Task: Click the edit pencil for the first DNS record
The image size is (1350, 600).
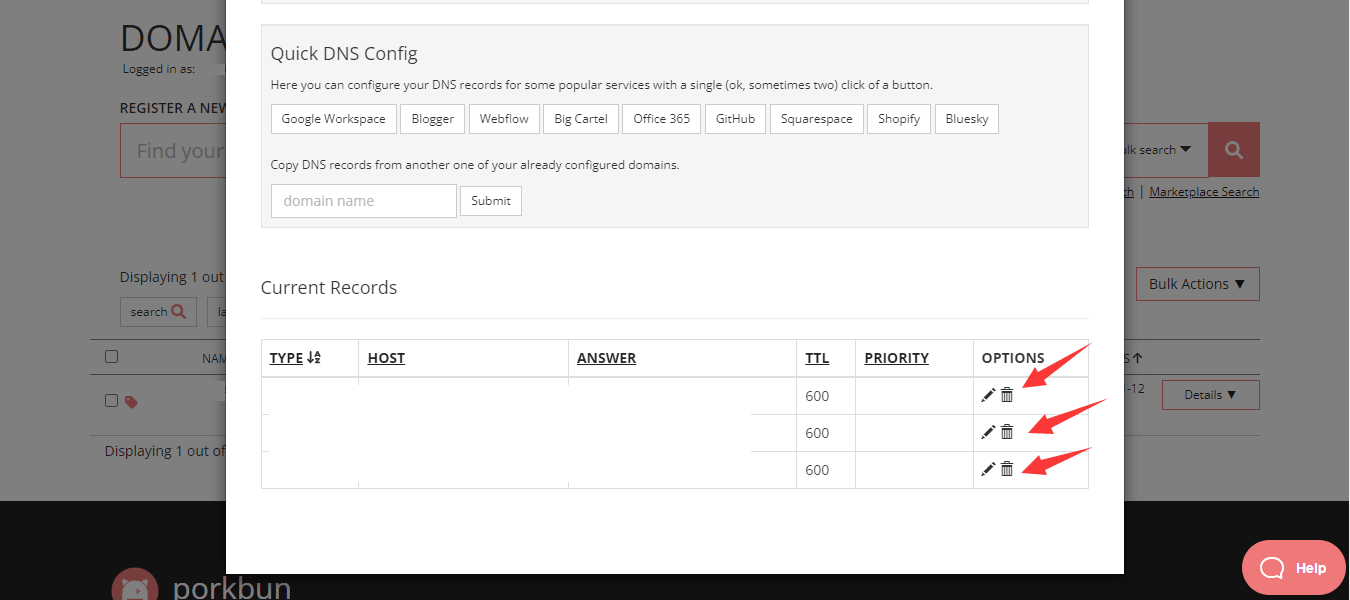Action: click(988, 396)
